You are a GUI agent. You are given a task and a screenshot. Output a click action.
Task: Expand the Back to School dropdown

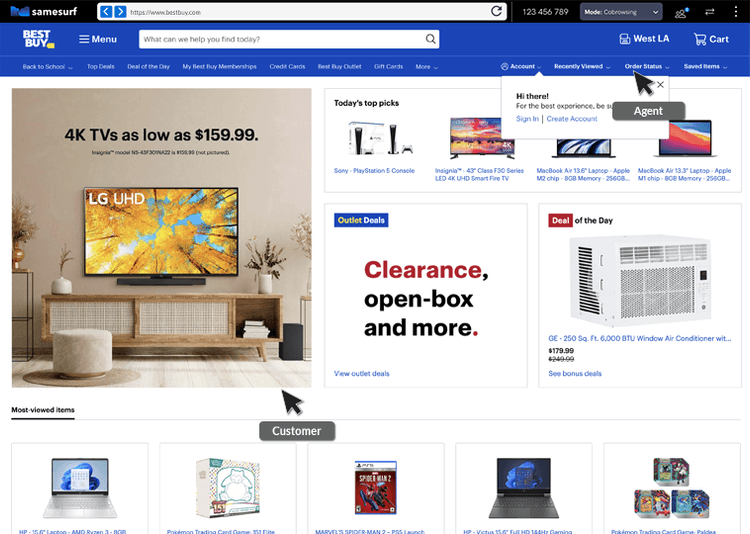(47, 67)
